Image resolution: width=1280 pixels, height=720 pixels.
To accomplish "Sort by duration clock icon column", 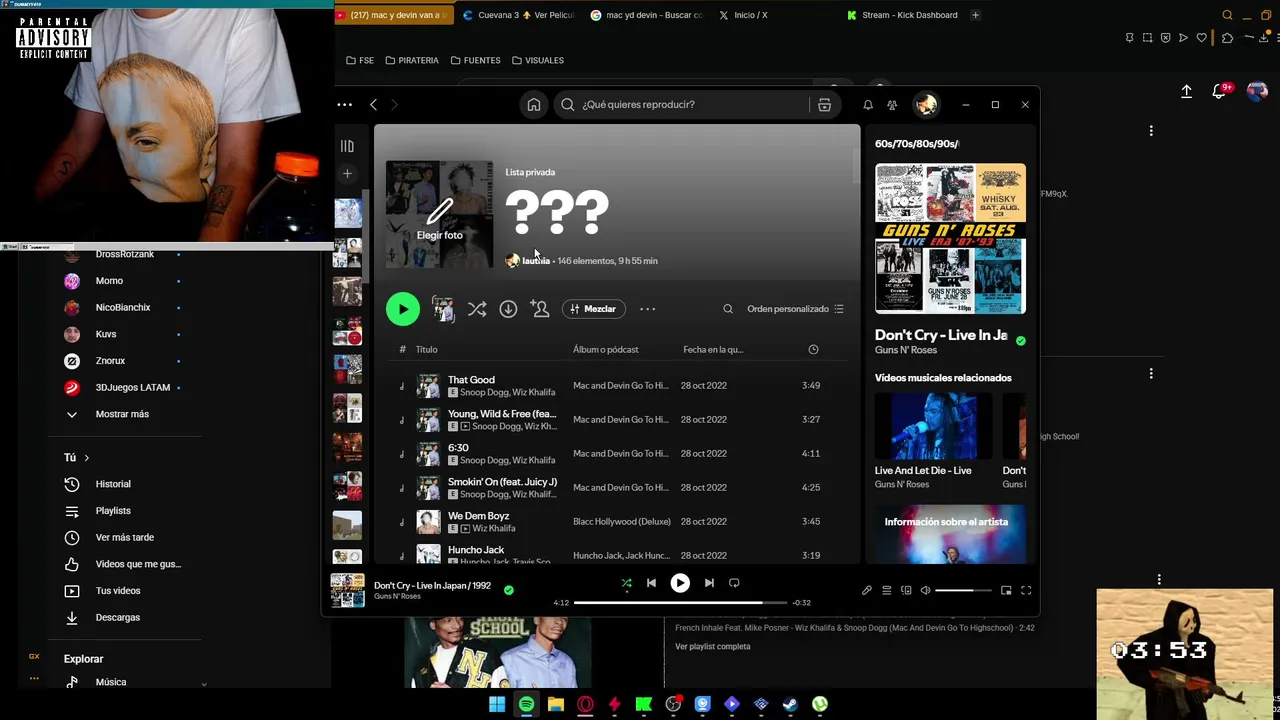I will pos(813,349).
